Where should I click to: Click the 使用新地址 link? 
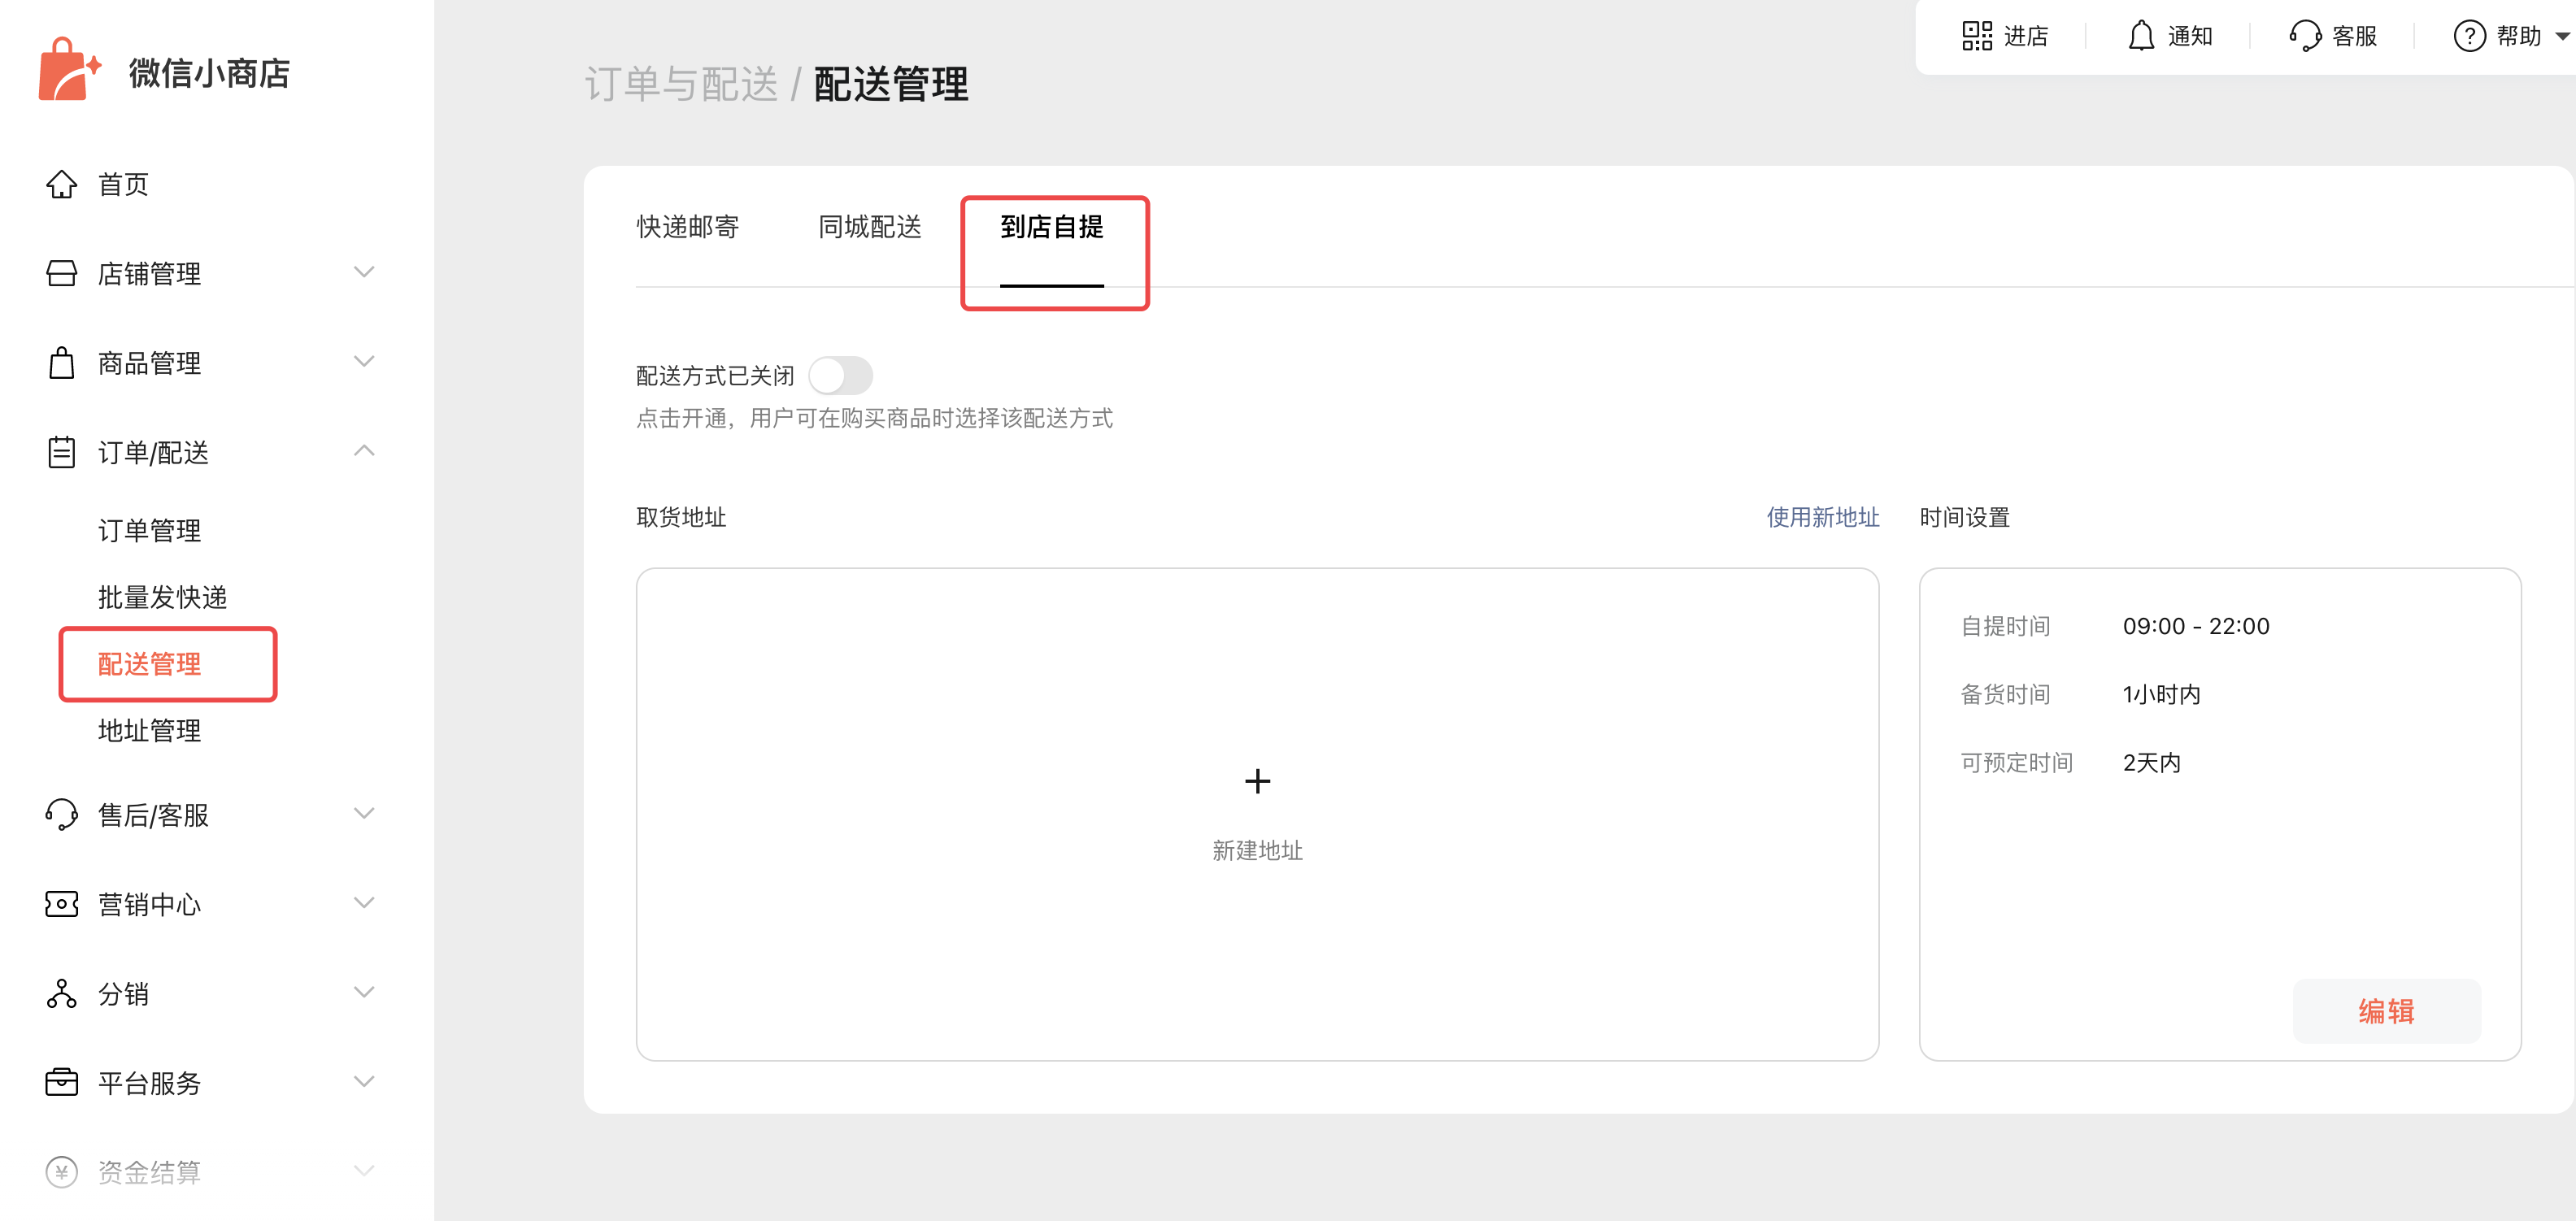click(1822, 517)
